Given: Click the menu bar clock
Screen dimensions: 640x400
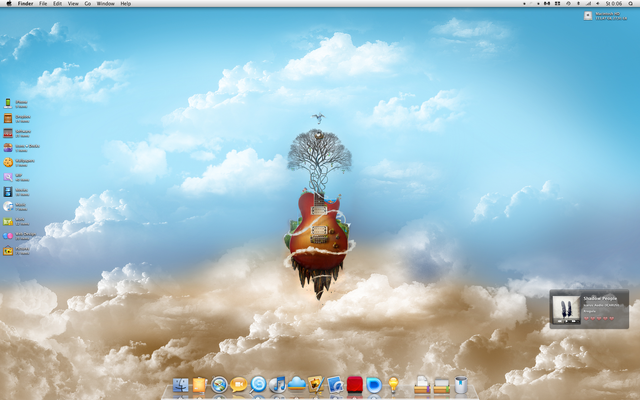Looking at the screenshot, I should click(x=614, y=3).
